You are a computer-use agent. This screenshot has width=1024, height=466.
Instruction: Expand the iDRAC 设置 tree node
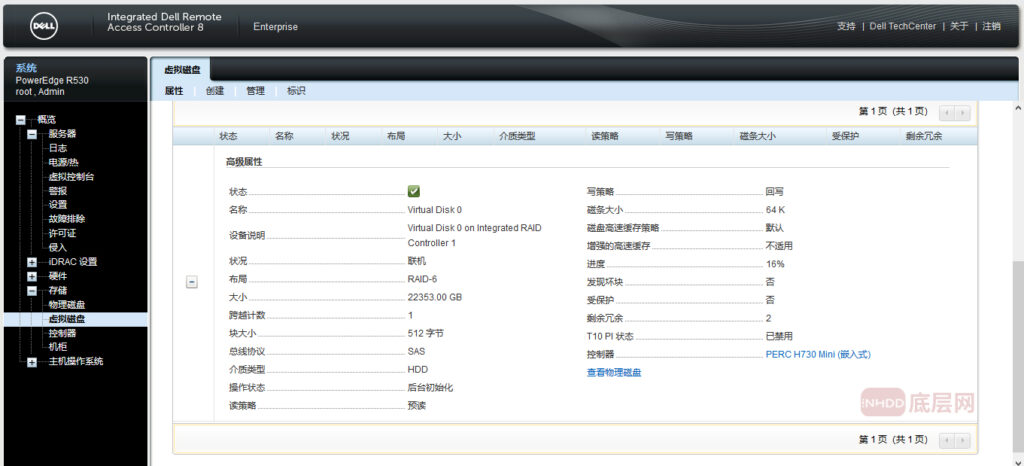click(x=32, y=262)
